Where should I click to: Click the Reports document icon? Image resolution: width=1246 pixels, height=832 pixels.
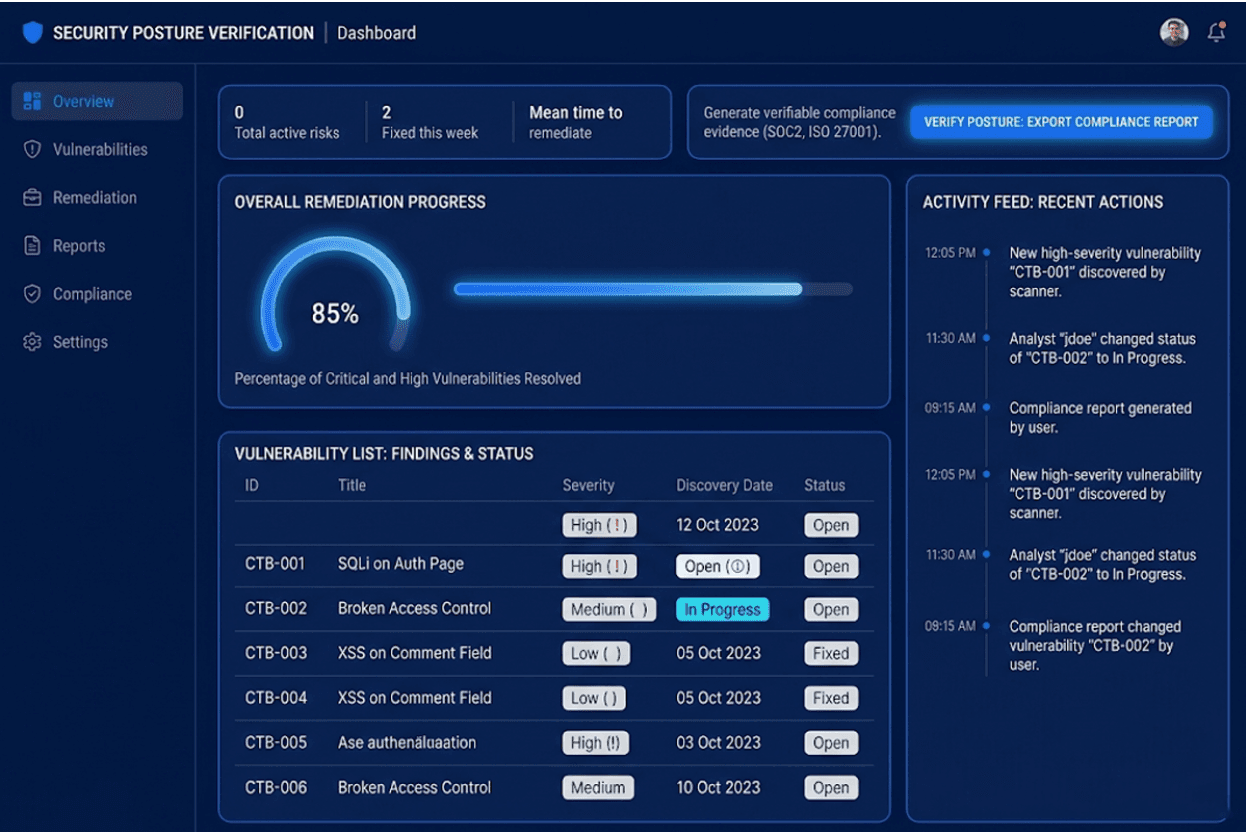(32, 245)
